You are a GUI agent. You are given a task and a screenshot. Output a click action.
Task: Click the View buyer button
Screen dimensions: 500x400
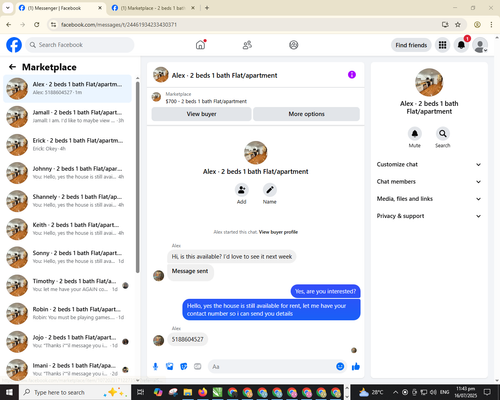(201, 114)
